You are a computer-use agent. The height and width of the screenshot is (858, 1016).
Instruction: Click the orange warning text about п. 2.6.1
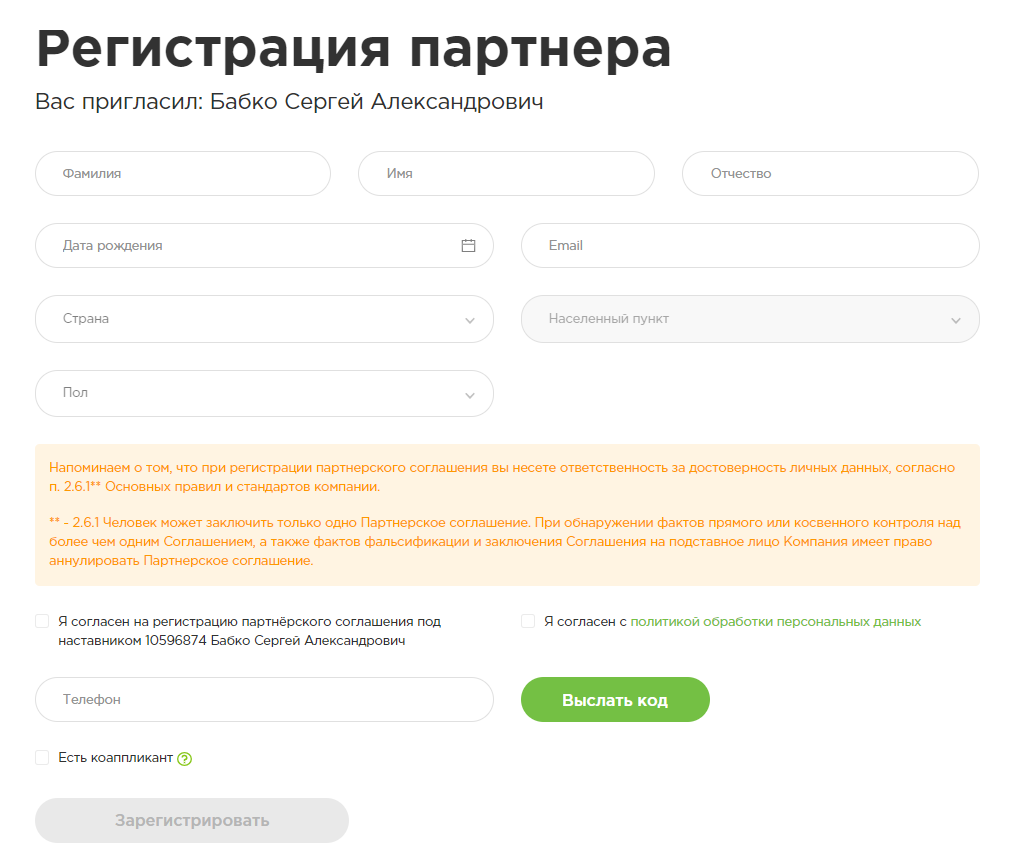pos(507,515)
